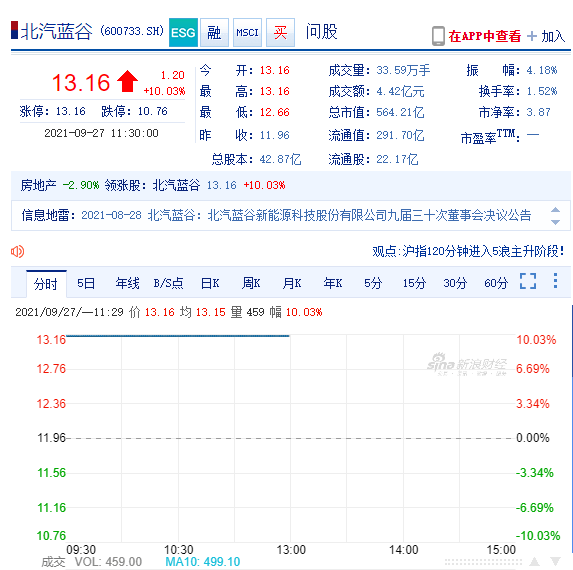
Task: Click the 北汽蓝谷 stock name title
Action: coord(57,31)
